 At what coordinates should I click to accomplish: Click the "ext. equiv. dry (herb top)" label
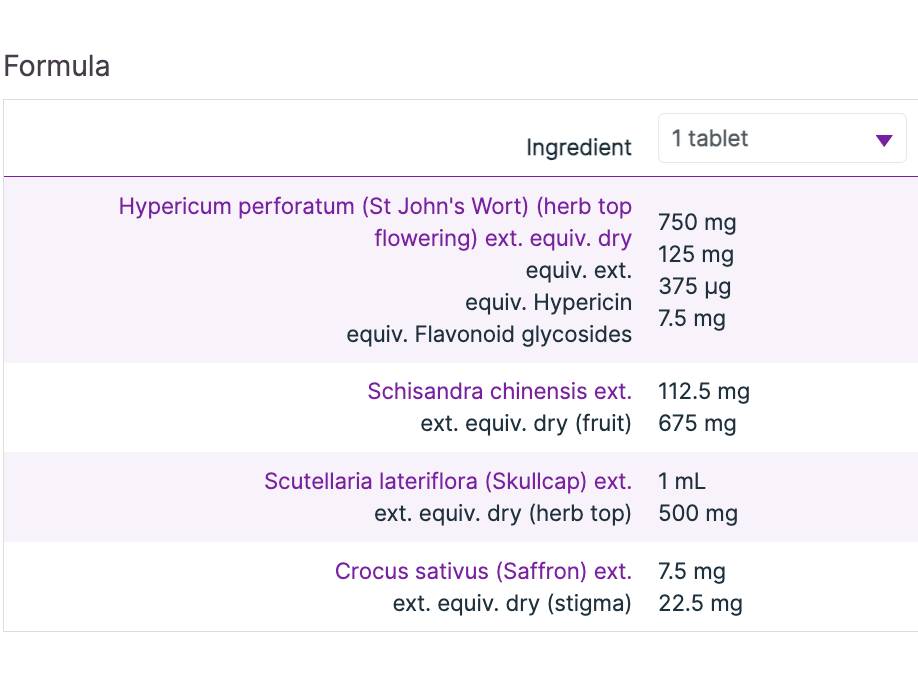(x=503, y=514)
